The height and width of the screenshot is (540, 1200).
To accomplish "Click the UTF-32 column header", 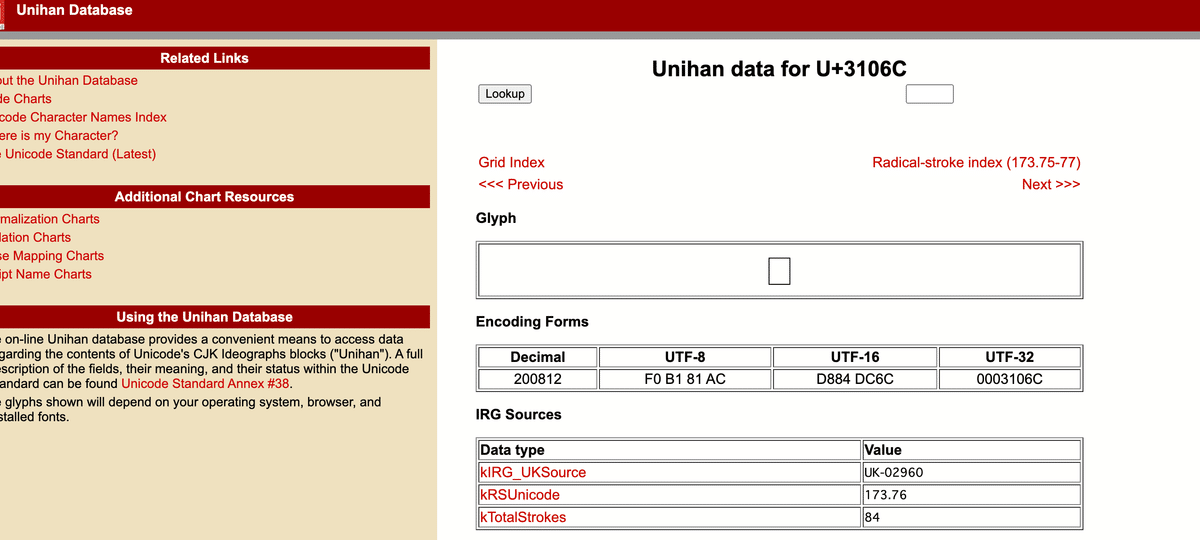I will point(1009,357).
